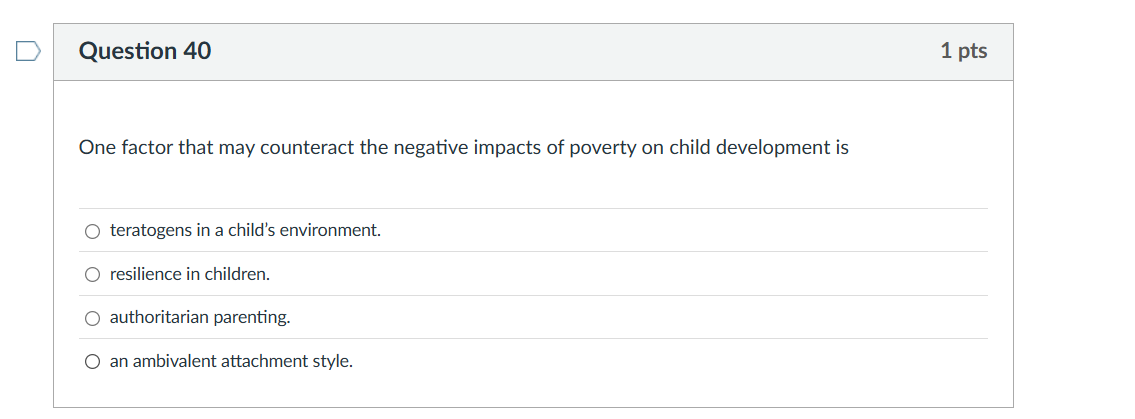This screenshot has height=419, width=1135.
Task: Click the 'resilience in children' answer label
Action: 190,274
